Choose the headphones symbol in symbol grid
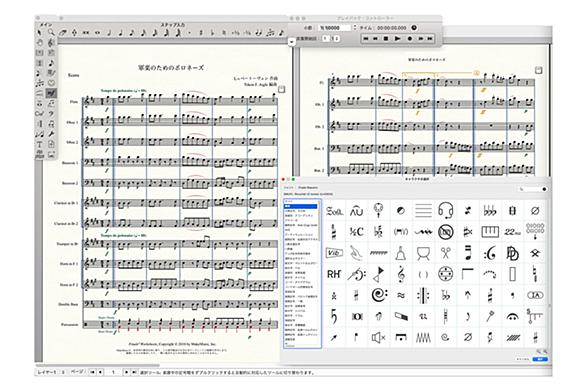Image resolution: width=586 pixels, height=389 pixels. (445, 210)
